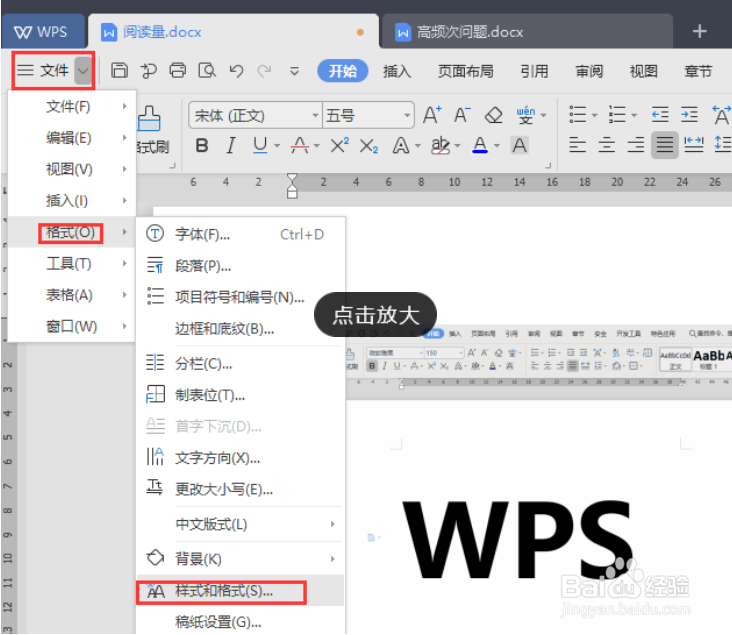Image resolution: width=732 pixels, height=635 pixels.
Task: Select 更改大小写(E)... menu entry
Action: pos(241,489)
